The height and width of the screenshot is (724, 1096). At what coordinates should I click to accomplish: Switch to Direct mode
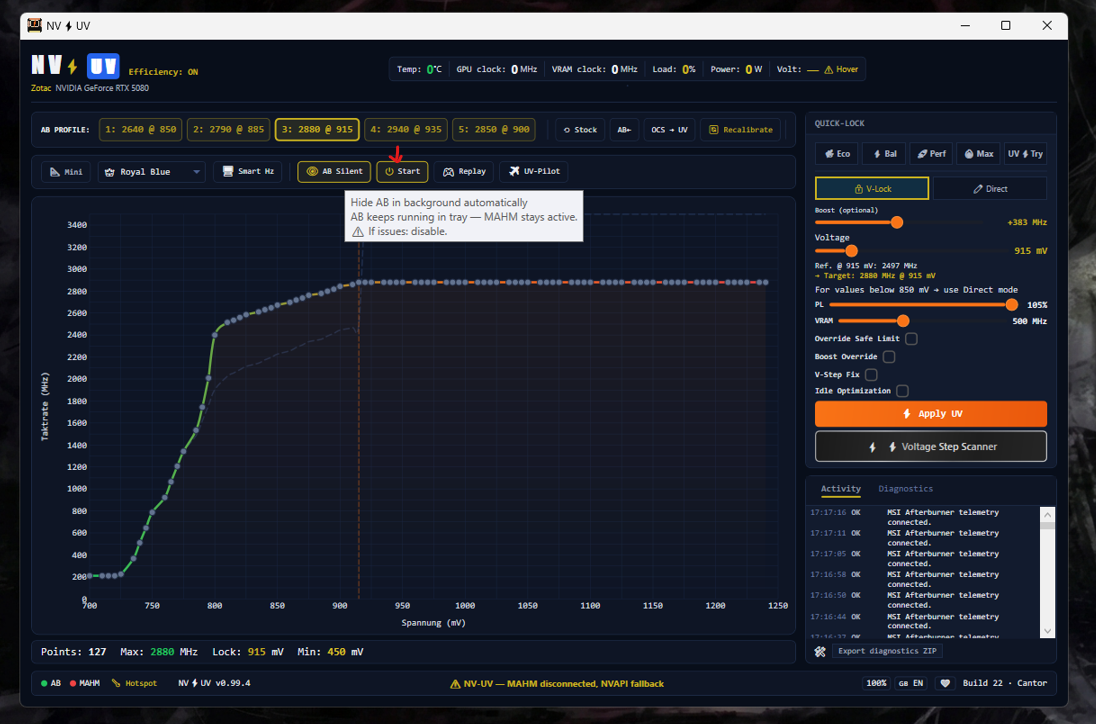990,189
